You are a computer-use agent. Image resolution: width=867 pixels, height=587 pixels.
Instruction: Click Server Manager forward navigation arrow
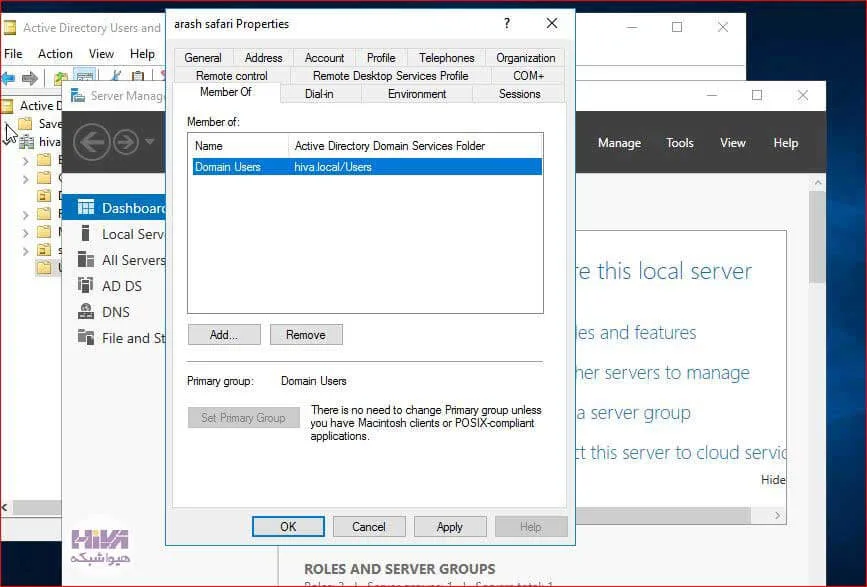tap(126, 142)
